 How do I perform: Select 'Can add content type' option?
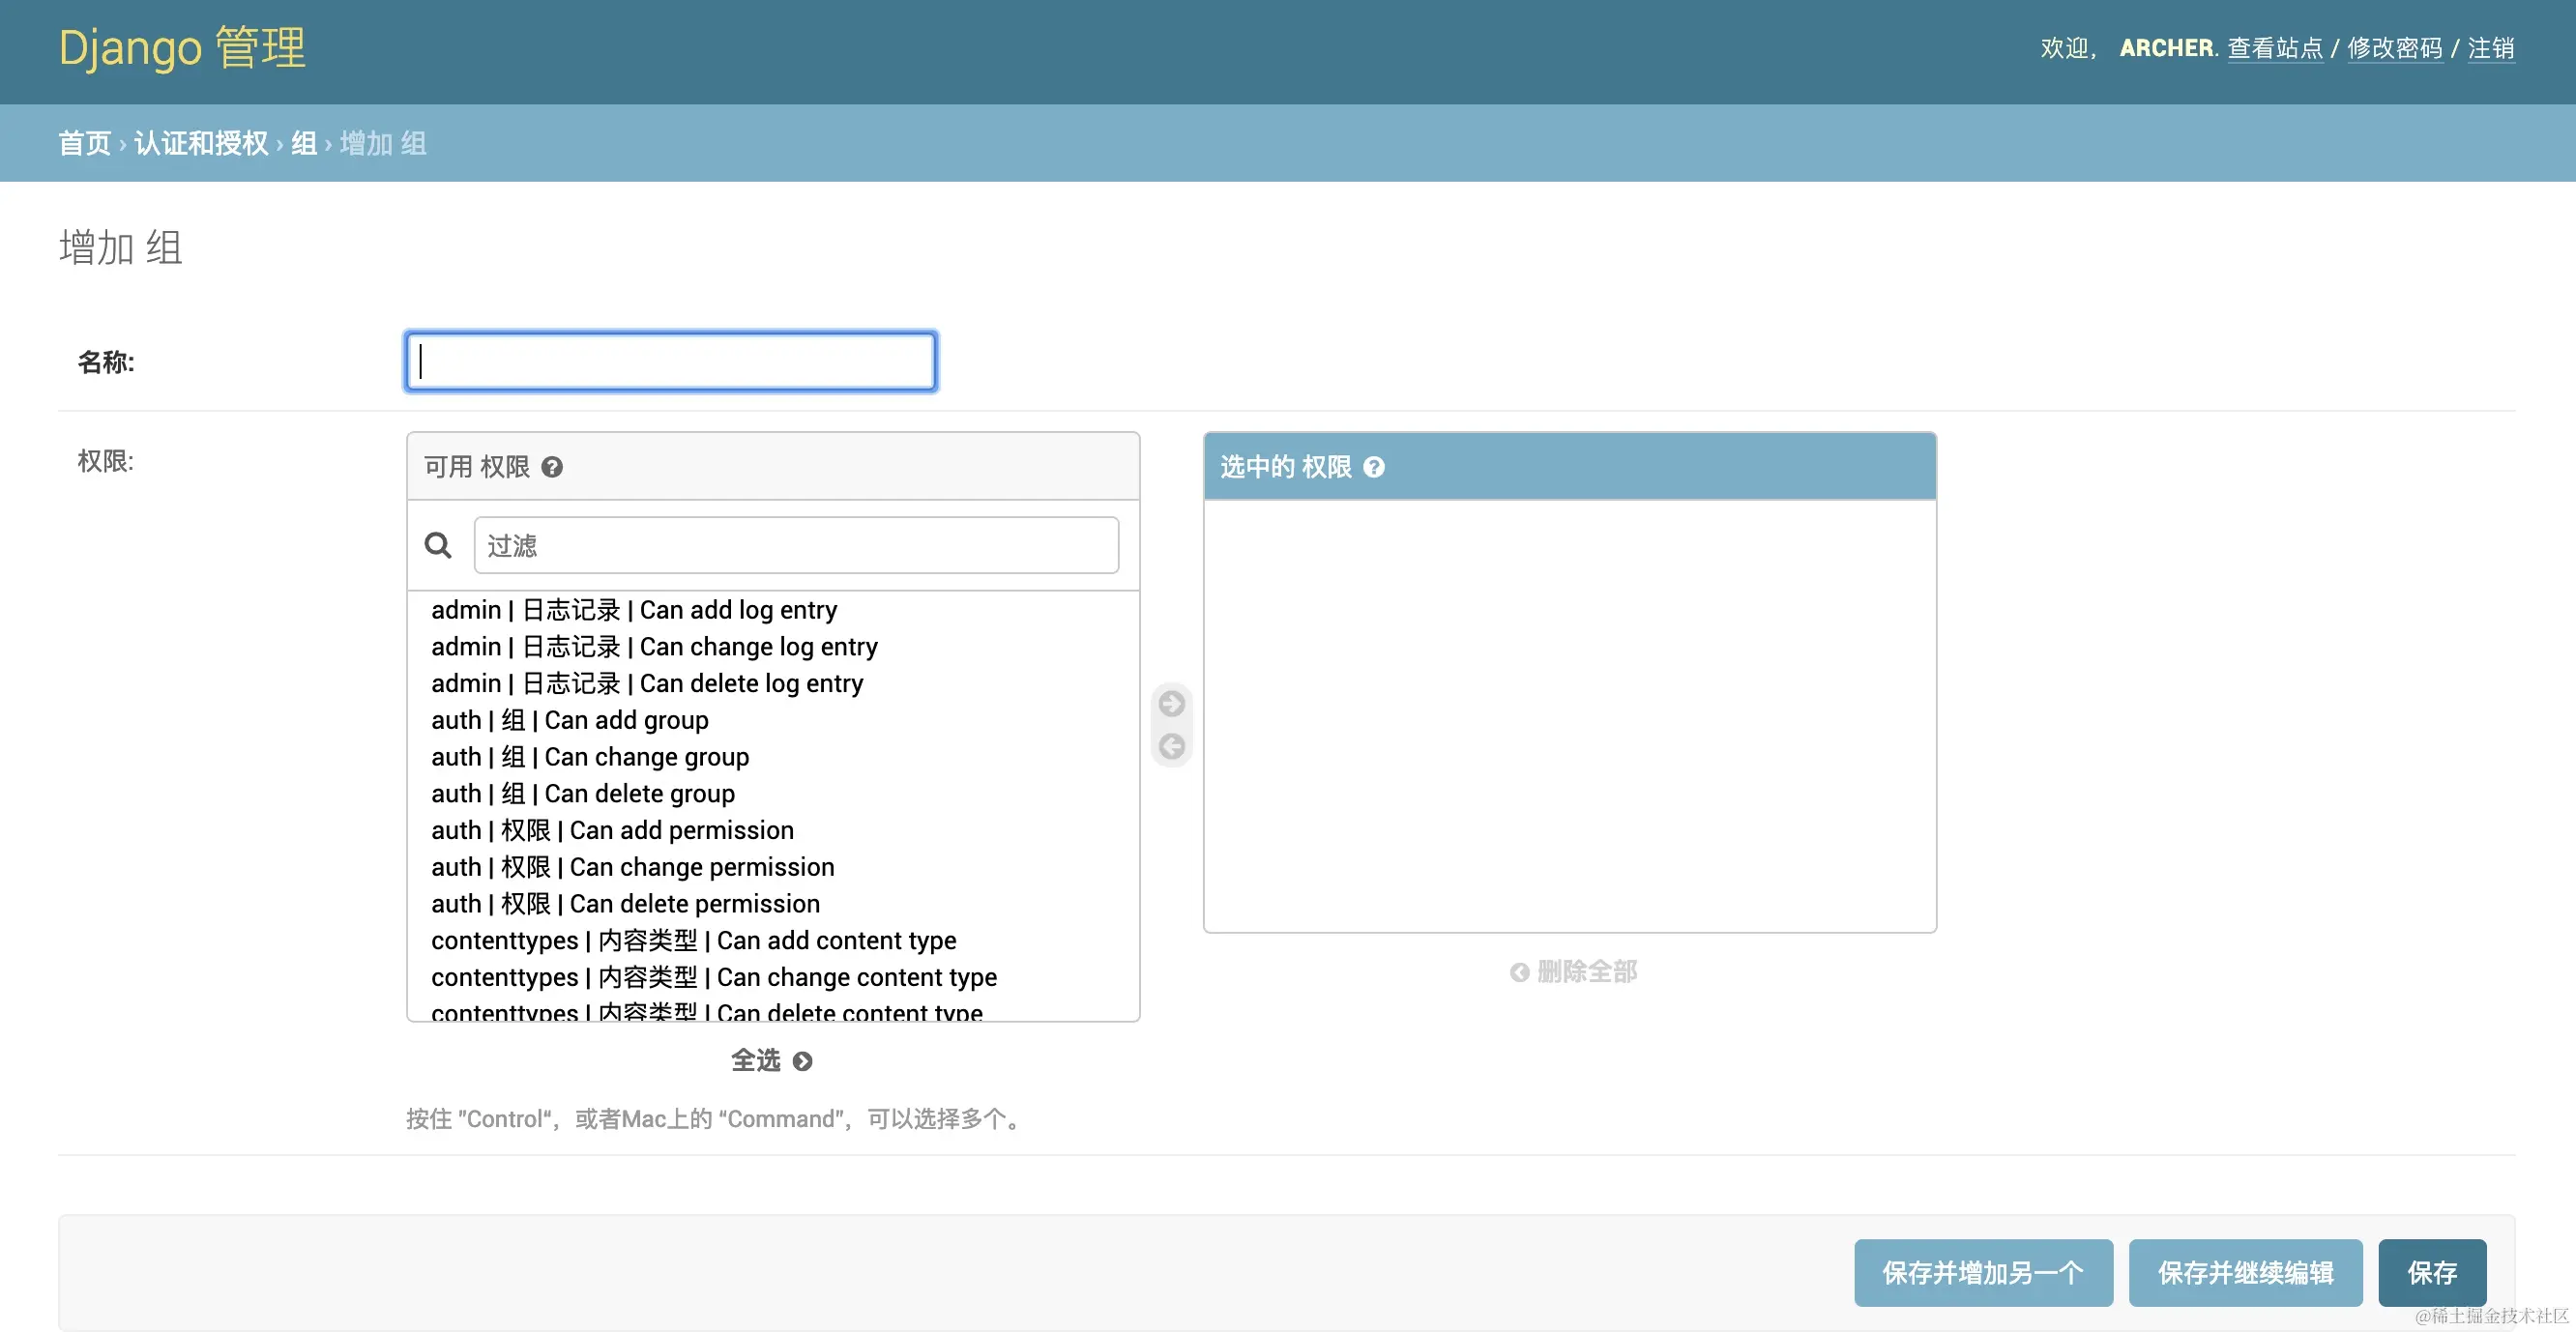pos(693,940)
